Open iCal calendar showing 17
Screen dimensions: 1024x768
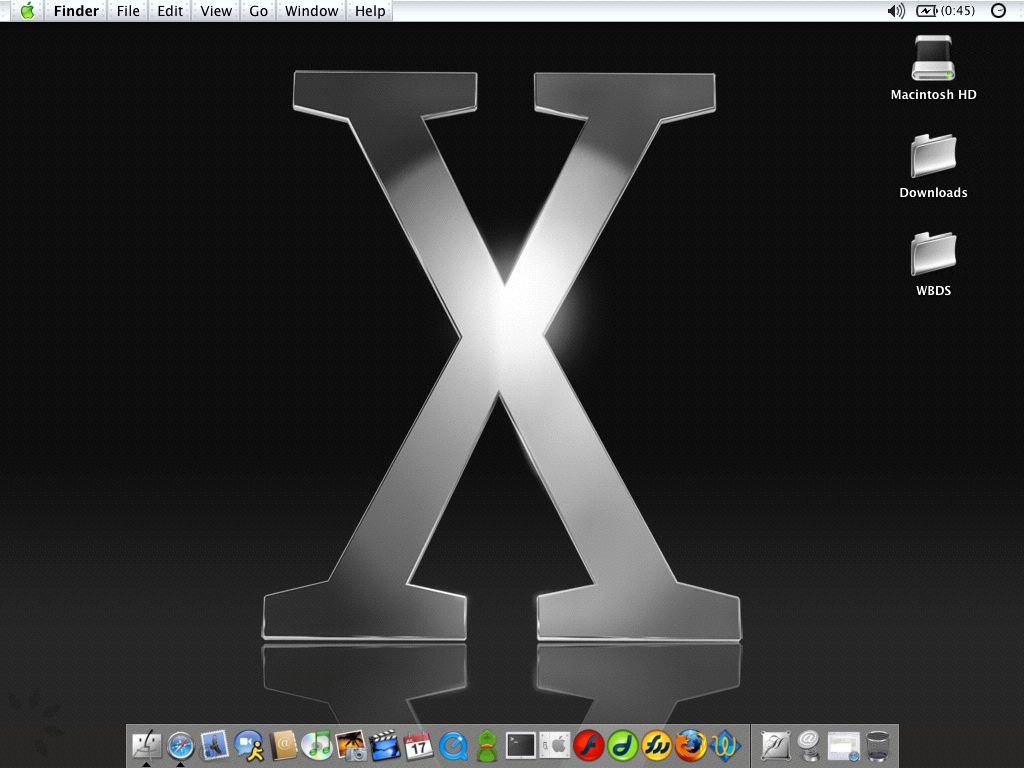click(419, 745)
